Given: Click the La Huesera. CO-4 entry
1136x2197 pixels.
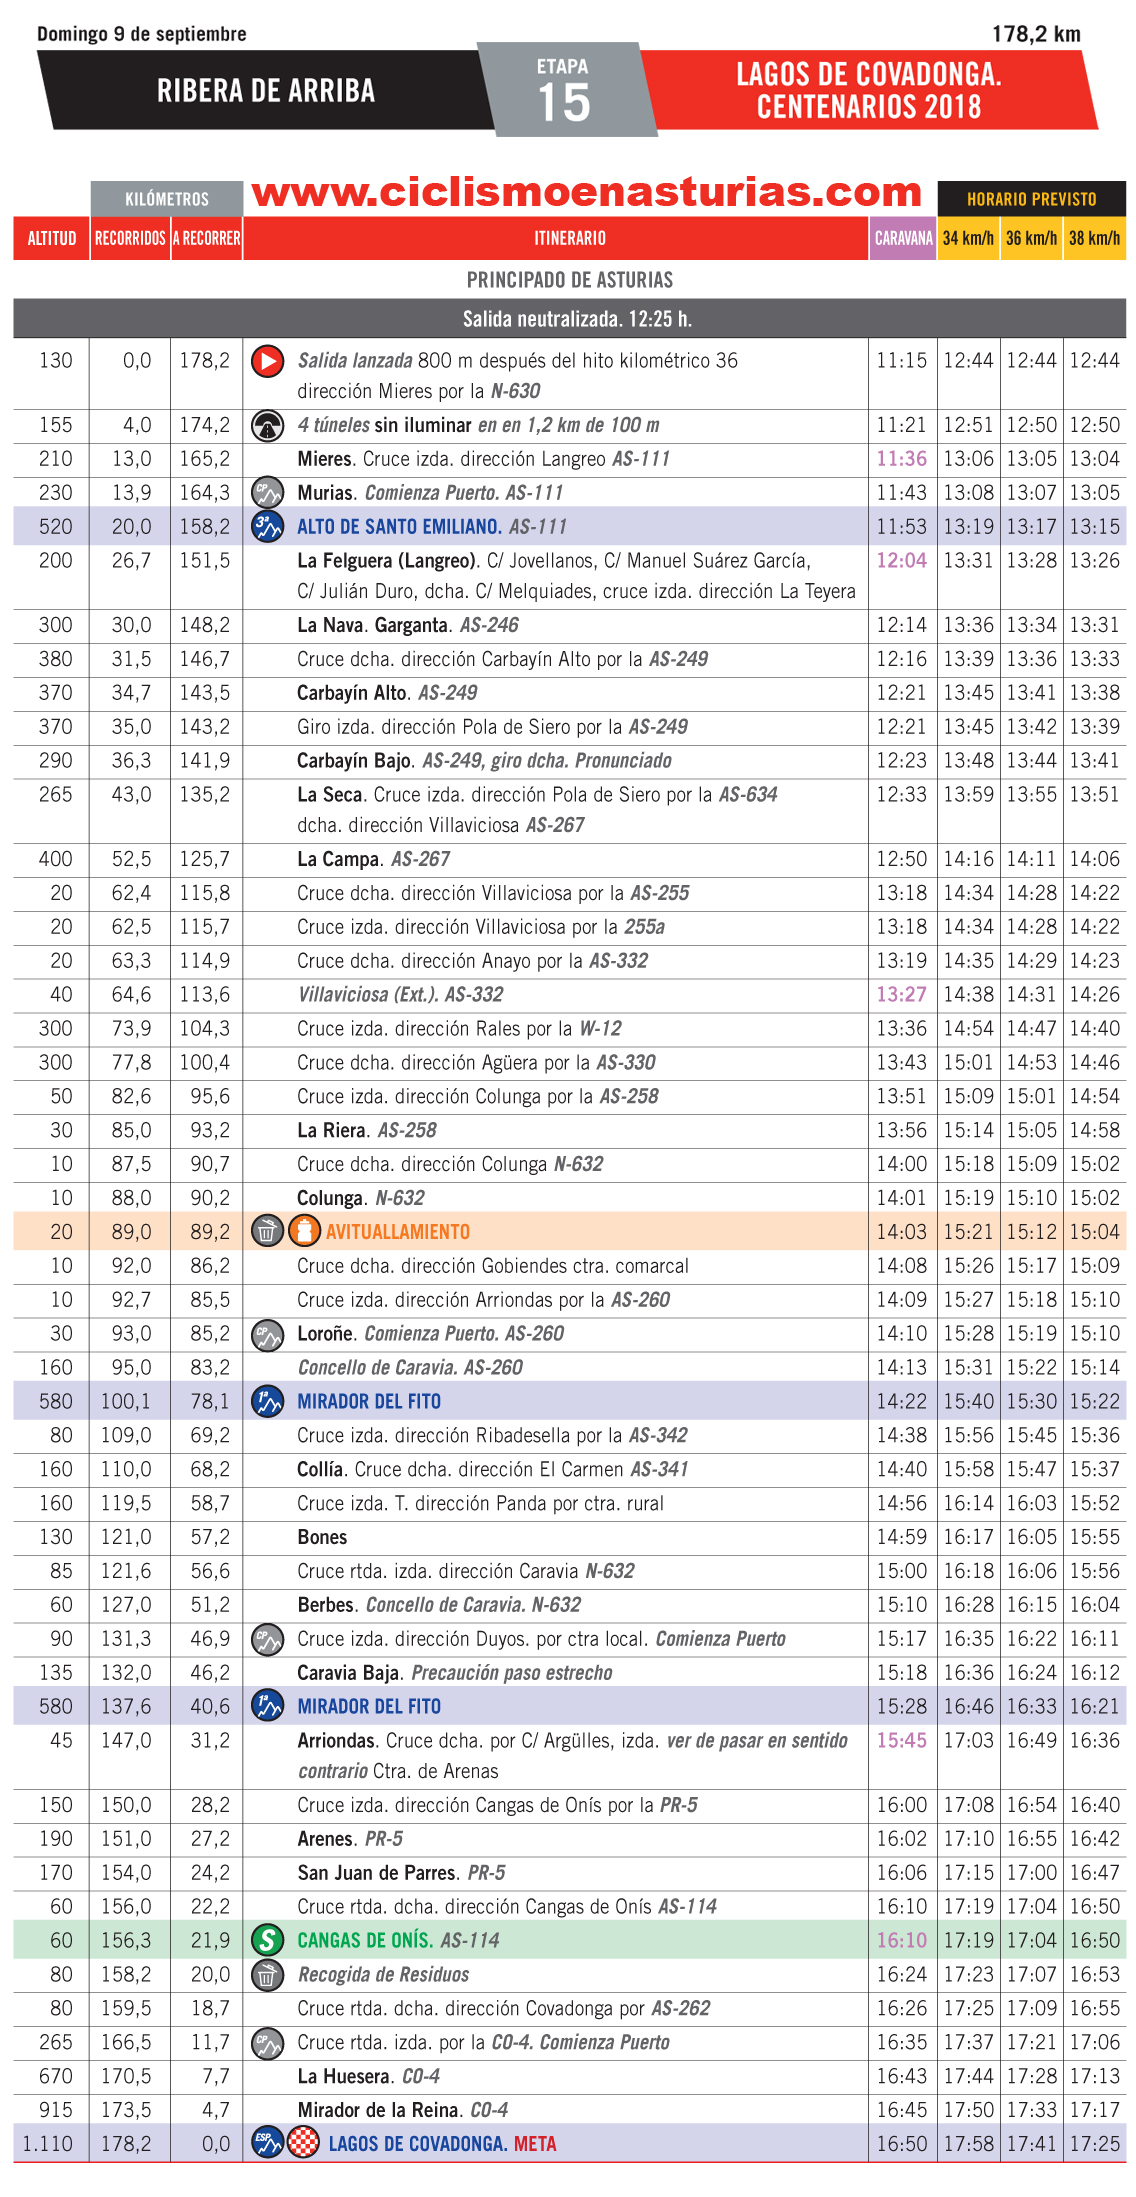Looking at the screenshot, I should (x=368, y=2077).
